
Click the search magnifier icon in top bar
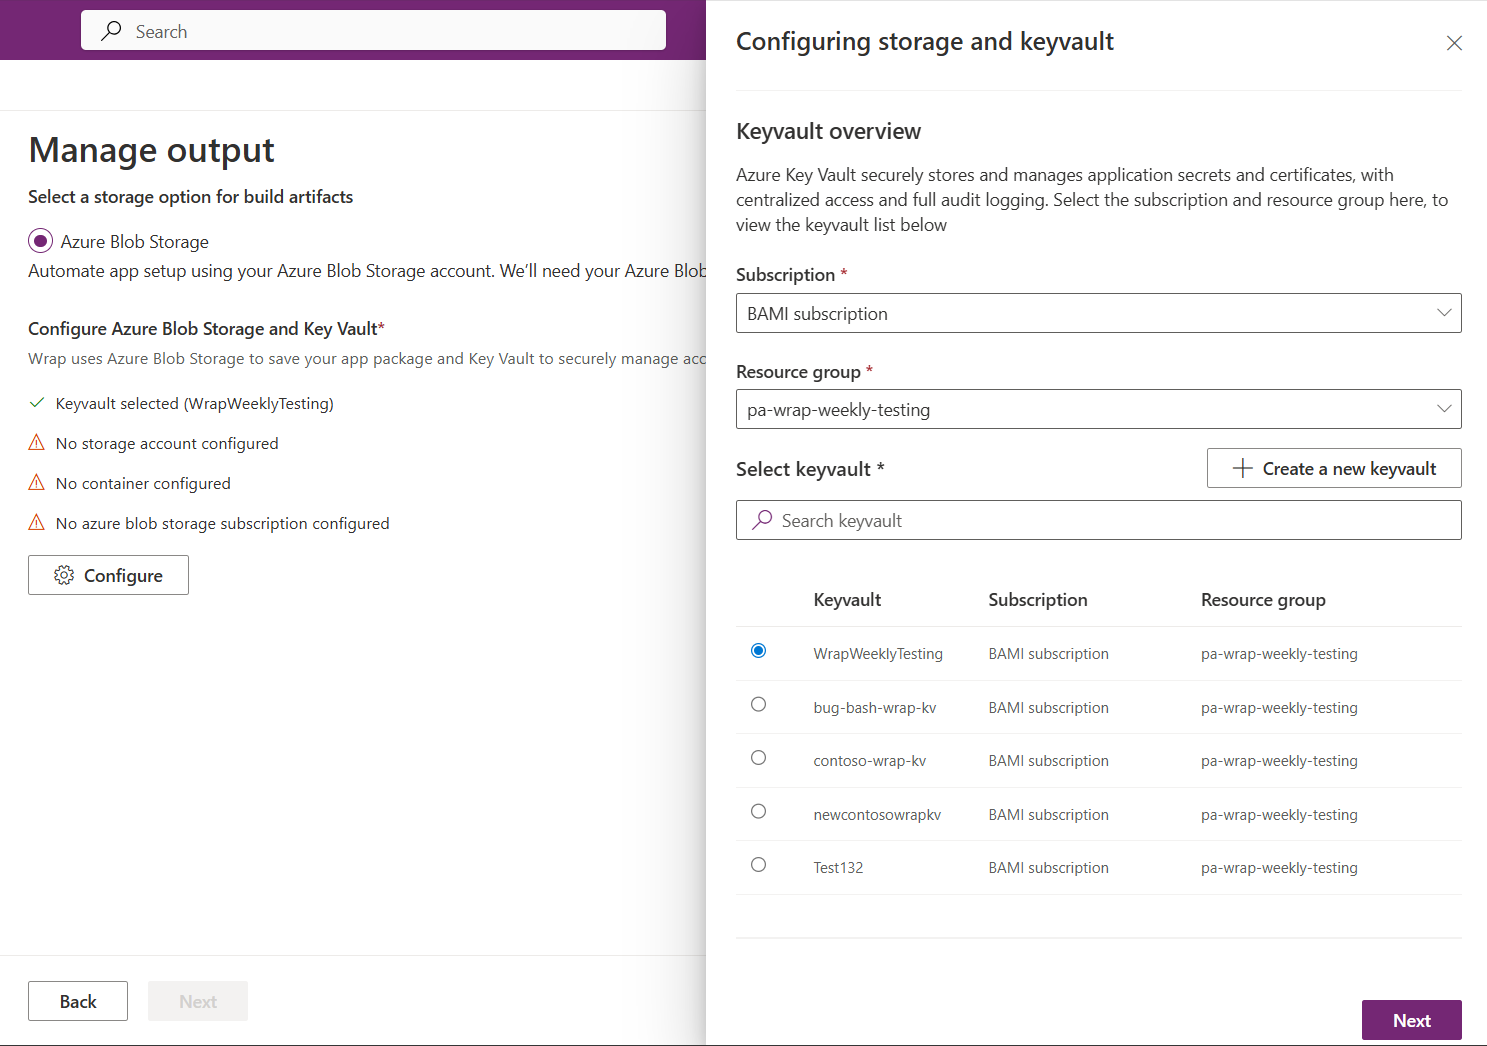(x=112, y=31)
